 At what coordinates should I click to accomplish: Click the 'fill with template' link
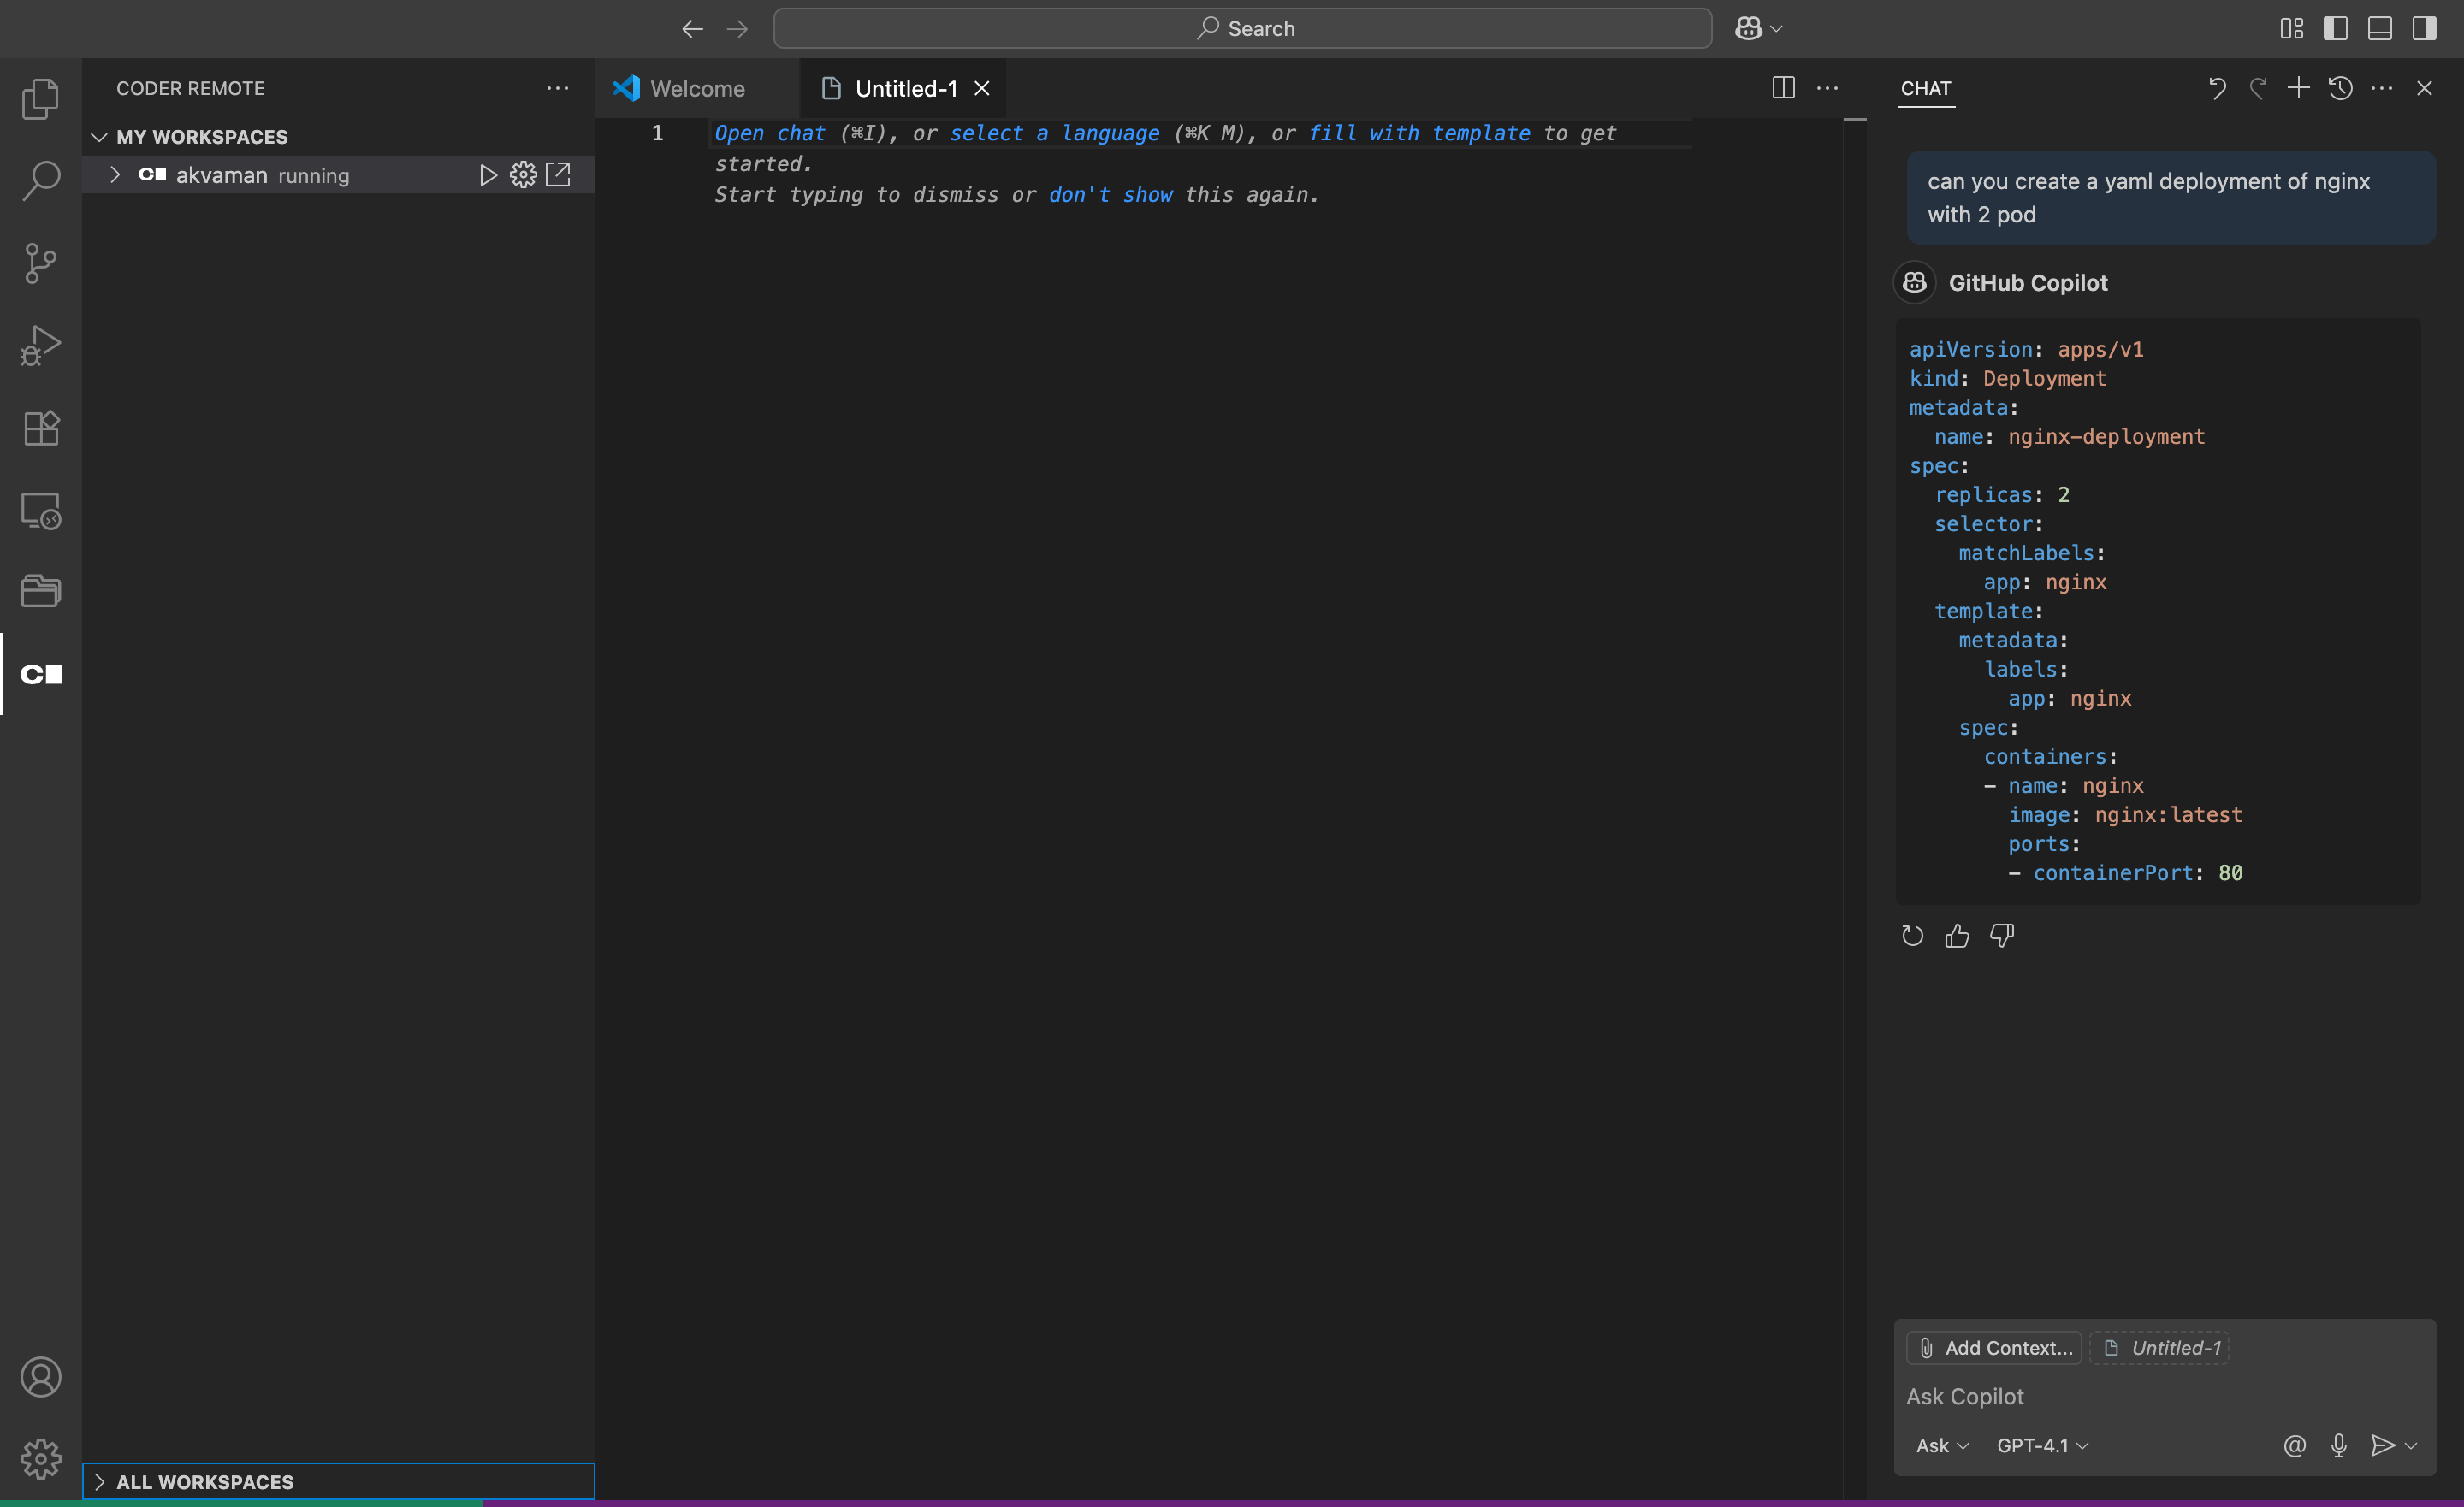click(x=1419, y=133)
